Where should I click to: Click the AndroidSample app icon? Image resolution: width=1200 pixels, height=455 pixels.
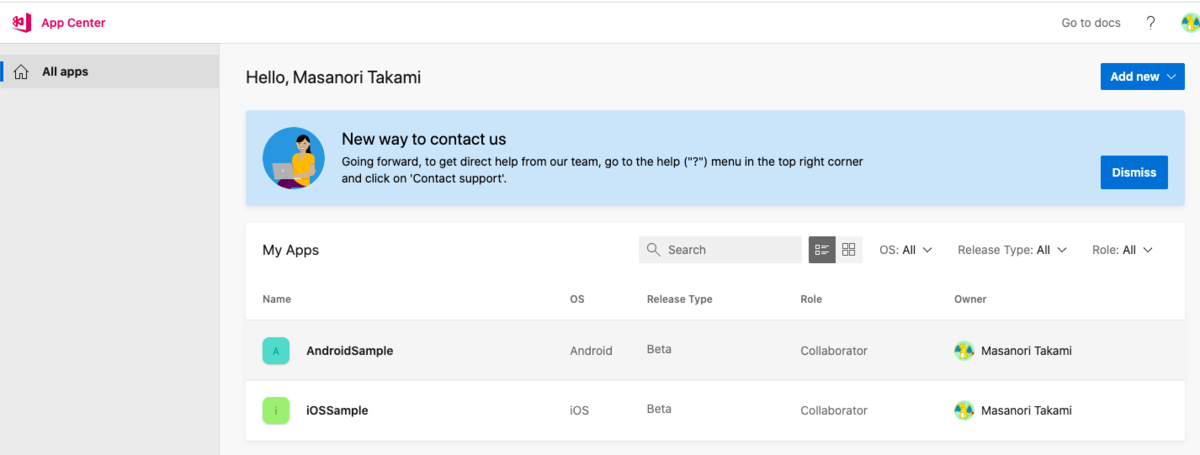276,351
